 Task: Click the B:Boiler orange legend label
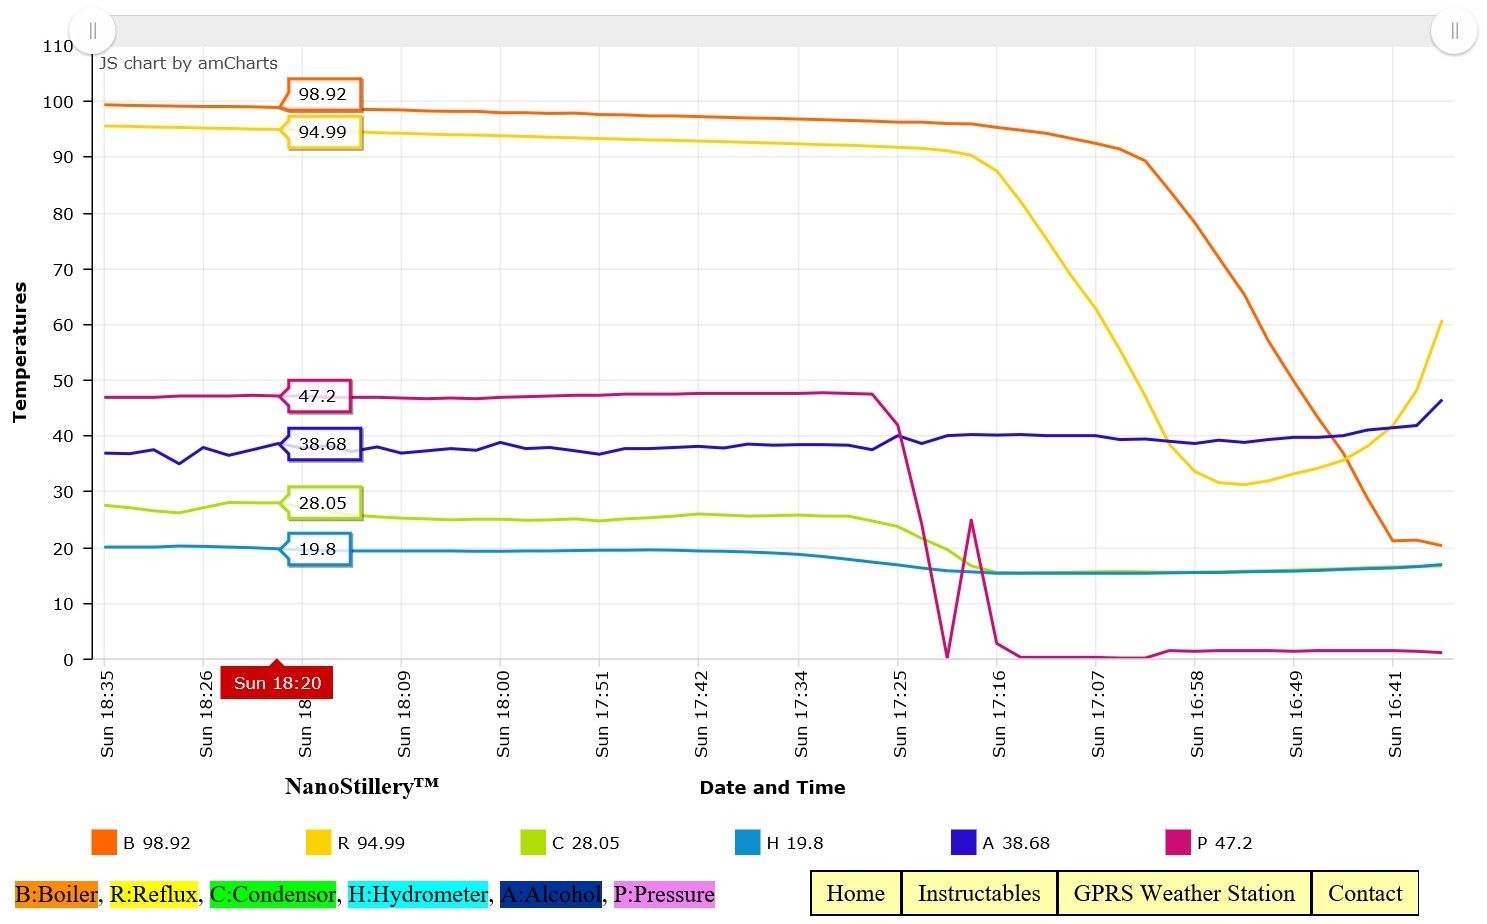[x=56, y=894]
